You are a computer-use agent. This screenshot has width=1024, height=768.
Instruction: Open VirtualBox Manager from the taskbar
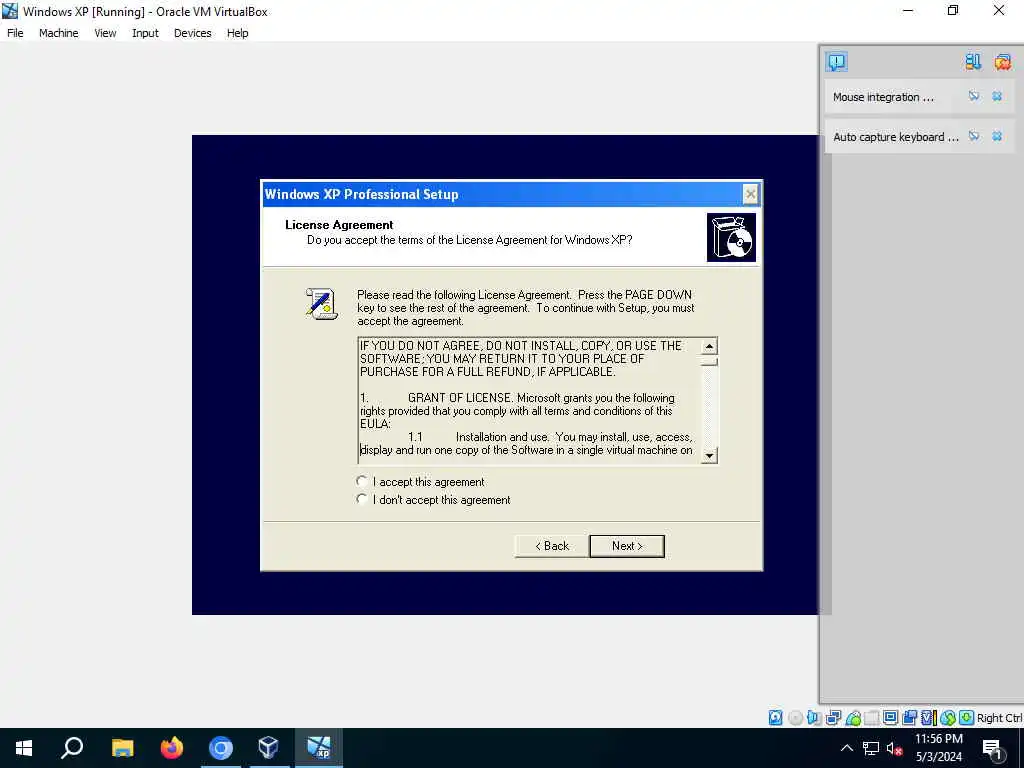pos(269,748)
